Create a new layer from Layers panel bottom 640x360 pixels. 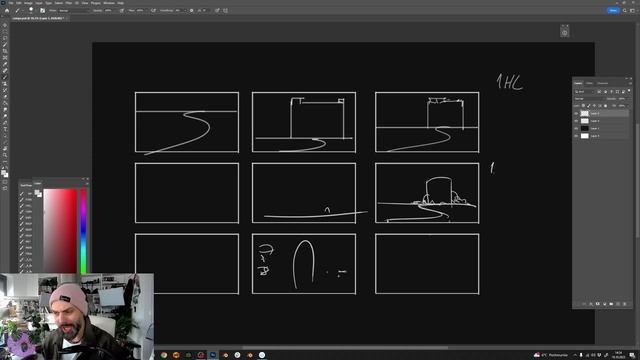(x=618, y=304)
